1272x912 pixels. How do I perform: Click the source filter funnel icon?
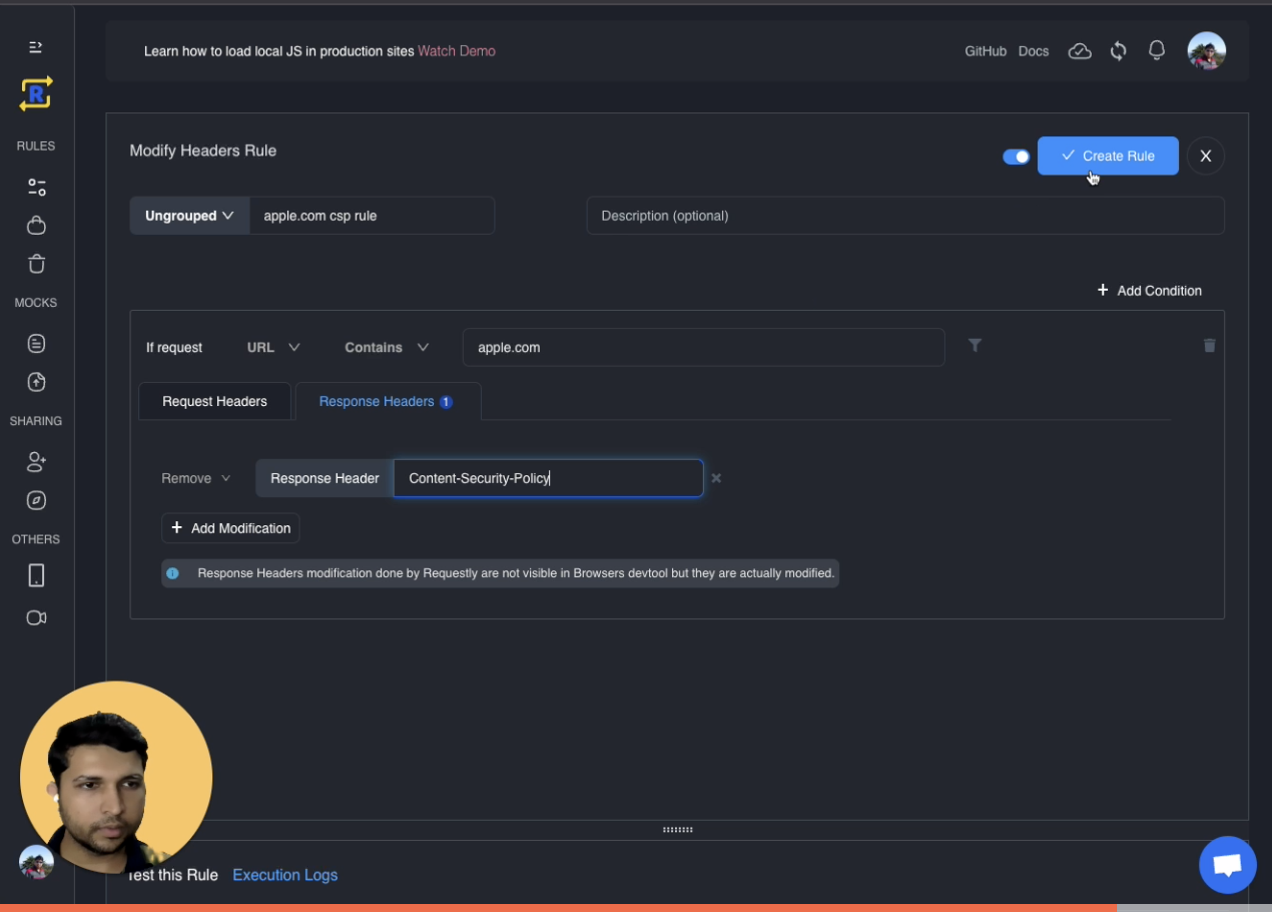pos(975,345)
